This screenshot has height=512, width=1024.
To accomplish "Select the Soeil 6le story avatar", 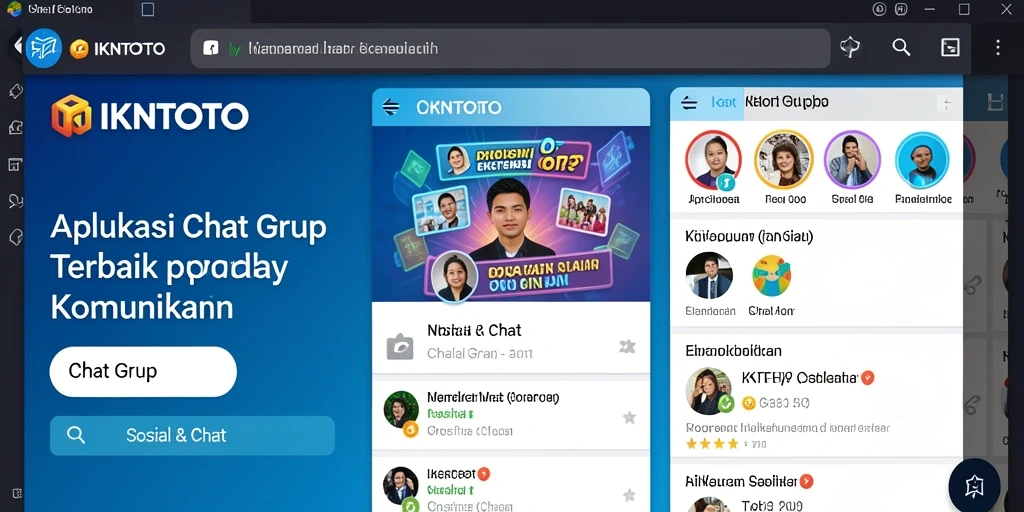I will tap(852, 160).
